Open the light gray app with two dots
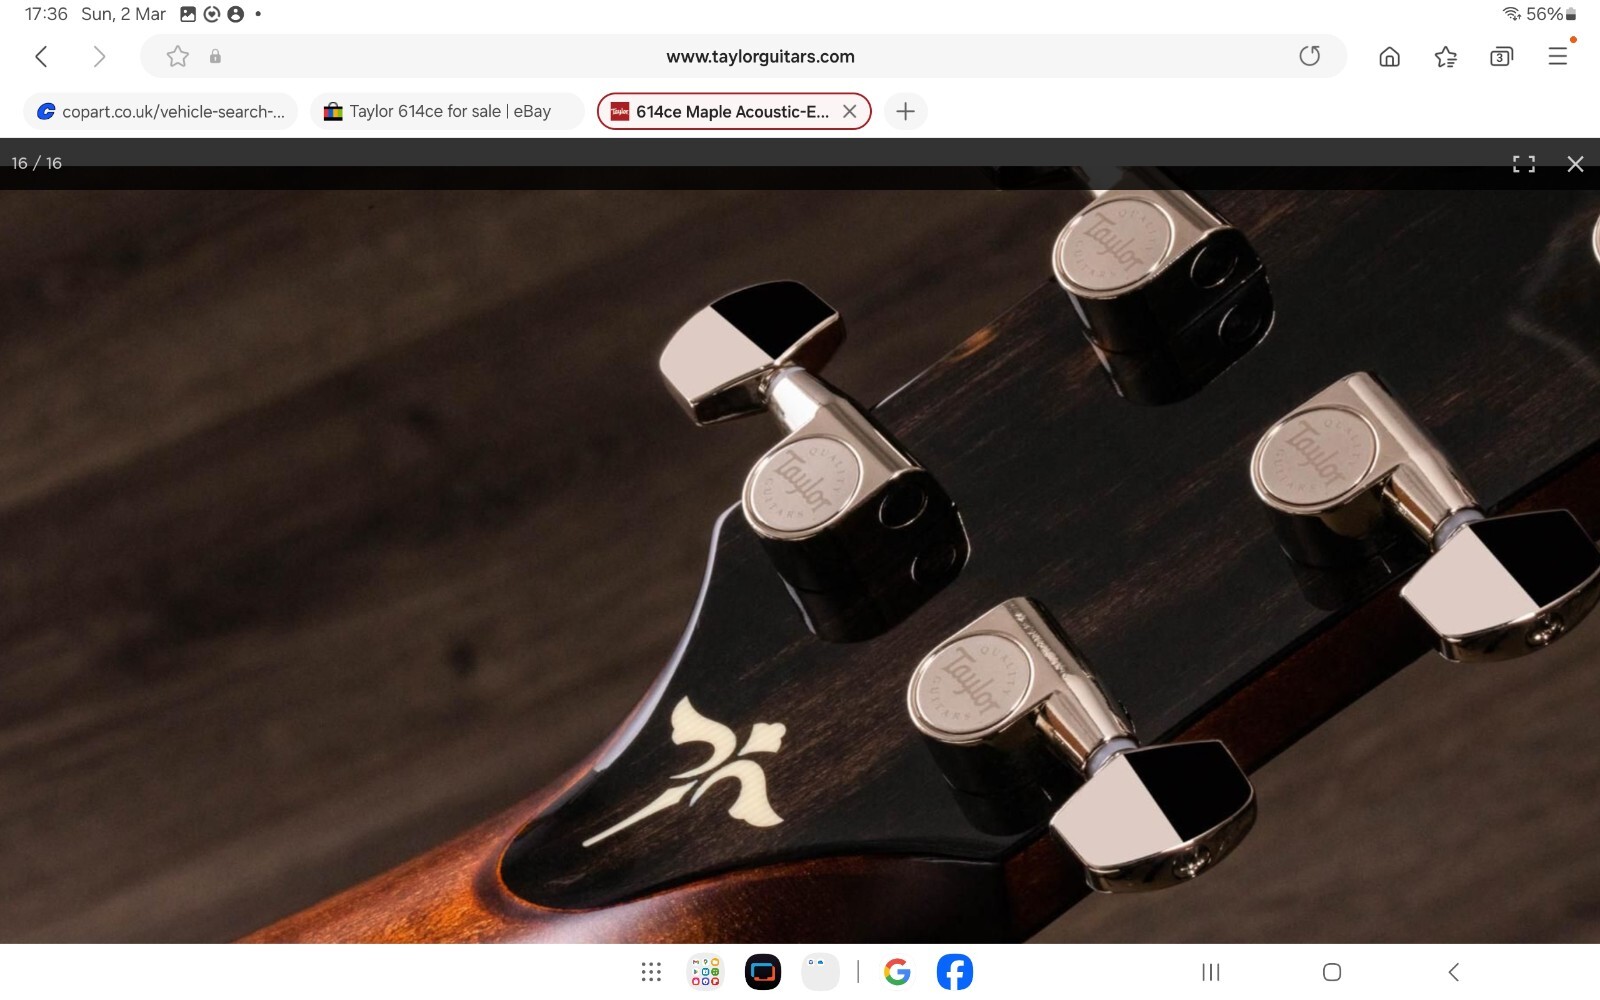Viewport: 1600px width, 1000px height. click(x=820, y=972)
